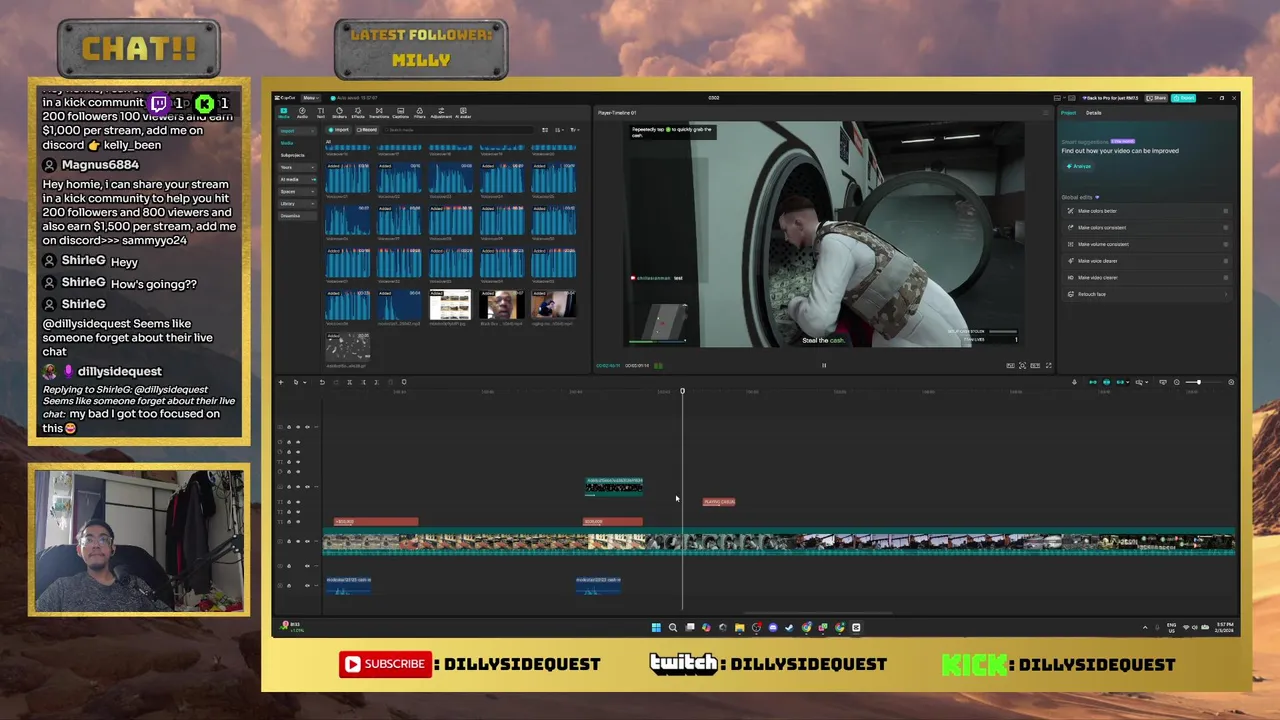Click the Share button
1280x720 pixels.
(1156, 98)
